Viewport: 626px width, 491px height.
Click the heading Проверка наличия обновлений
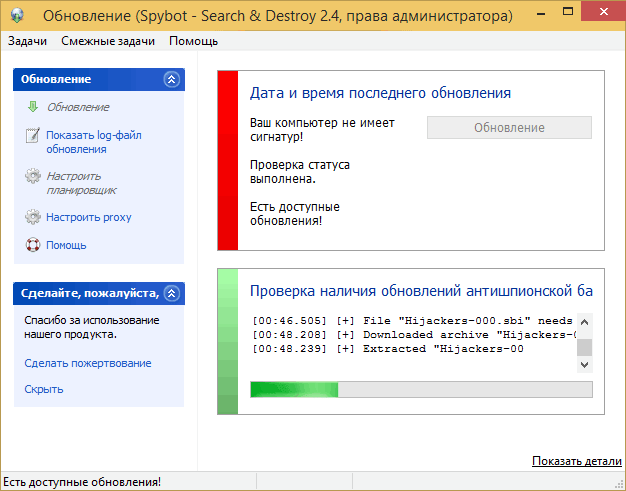421,291
